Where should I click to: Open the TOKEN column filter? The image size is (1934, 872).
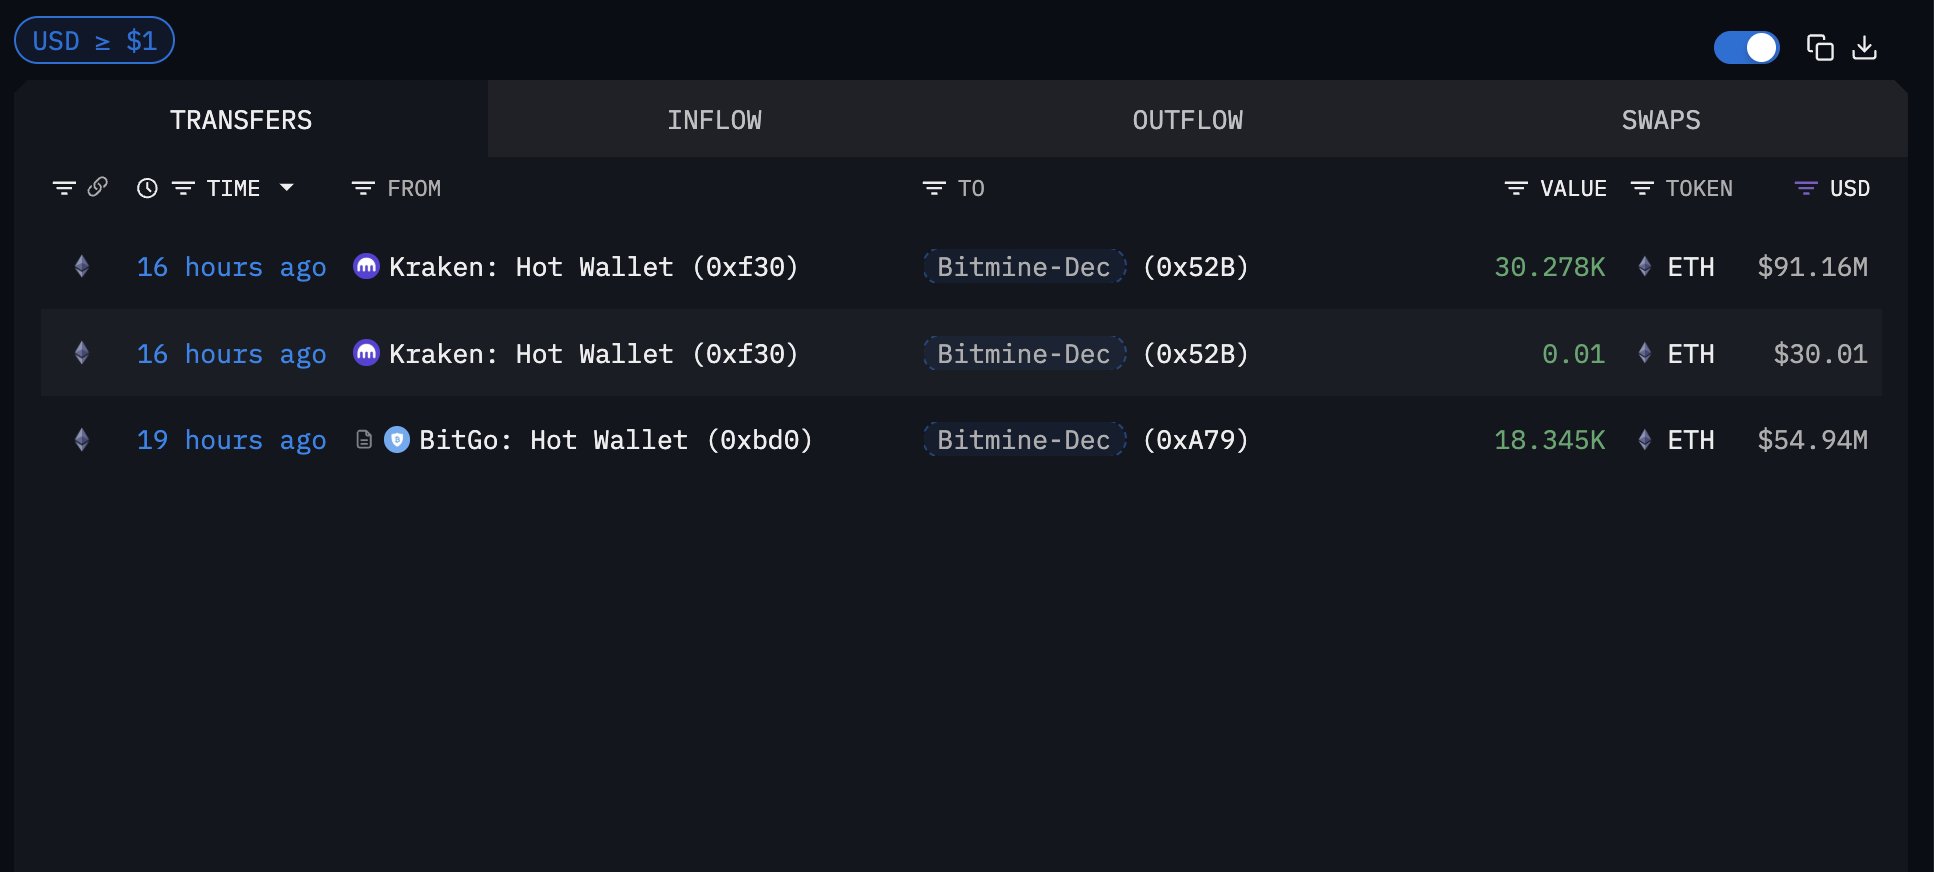pos(1642,188)
